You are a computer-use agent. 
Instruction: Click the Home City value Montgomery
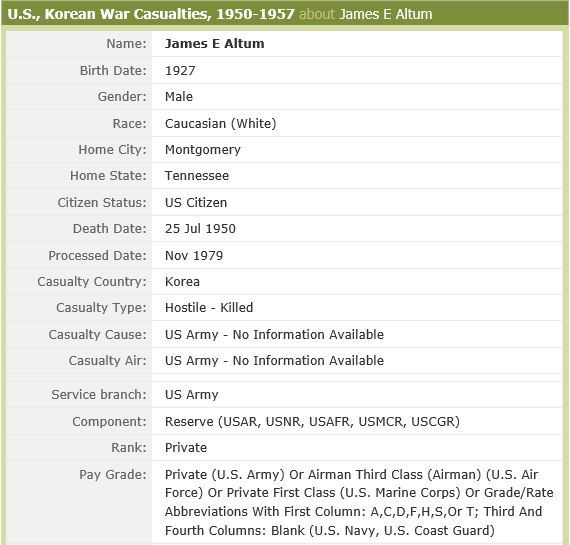[x=203, y=150]
